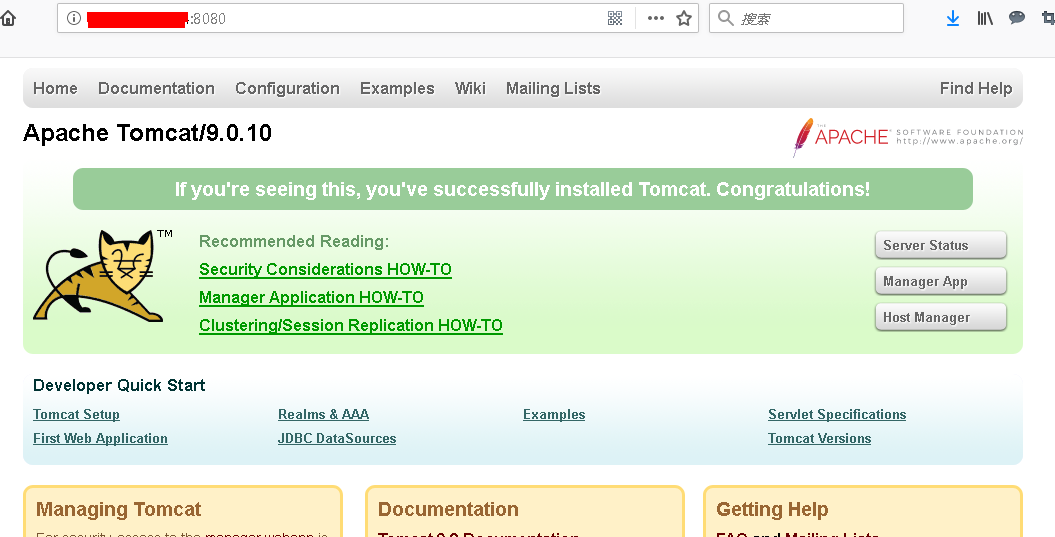Click the QR code icon in address bar
The width and height of the screenshot is (1055, 537).
615,18
